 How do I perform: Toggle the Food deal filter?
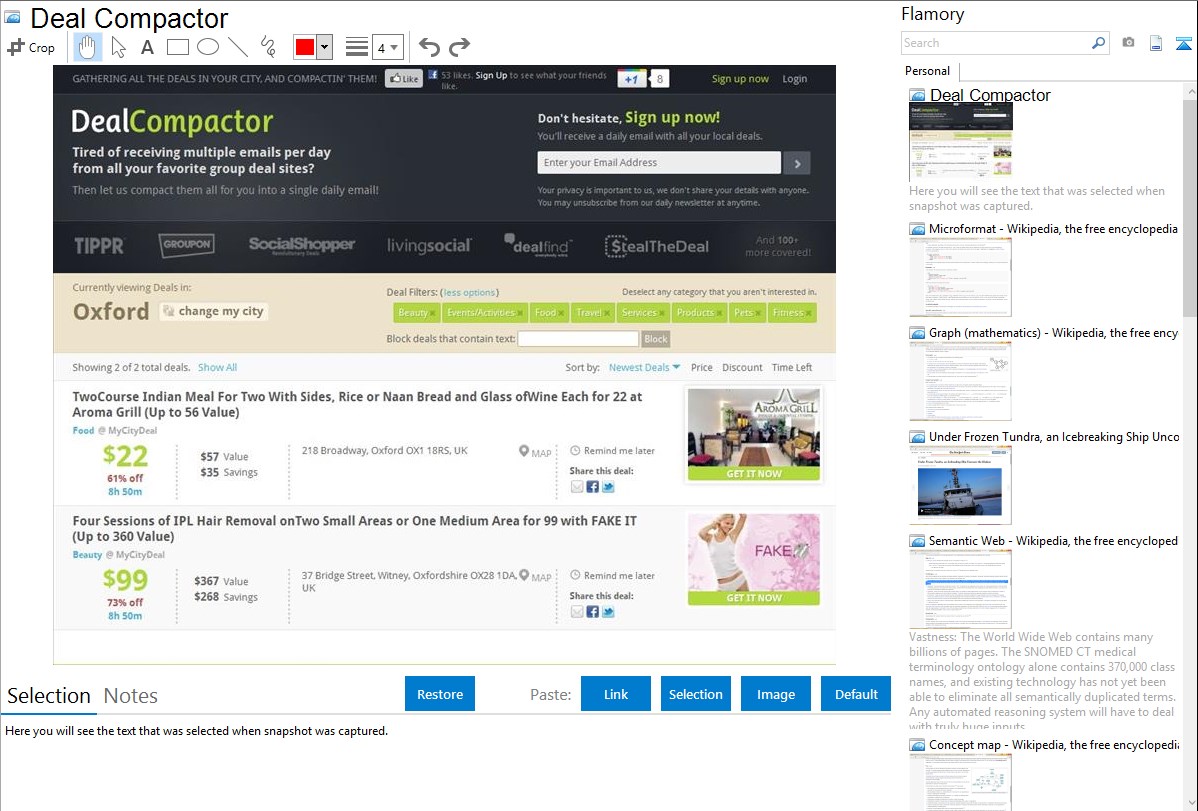[549, 313]
